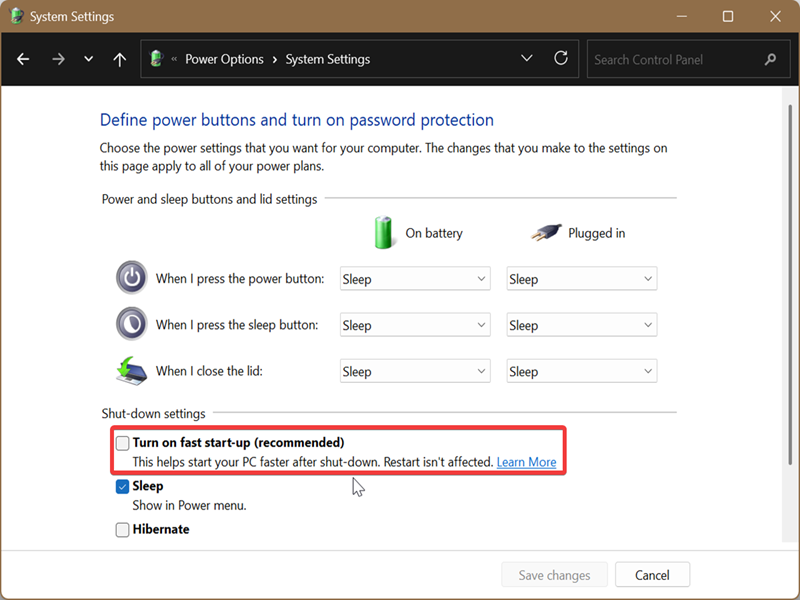Click the vertical scrollbar thumb
800x600 pixels.
click(790, 285)
